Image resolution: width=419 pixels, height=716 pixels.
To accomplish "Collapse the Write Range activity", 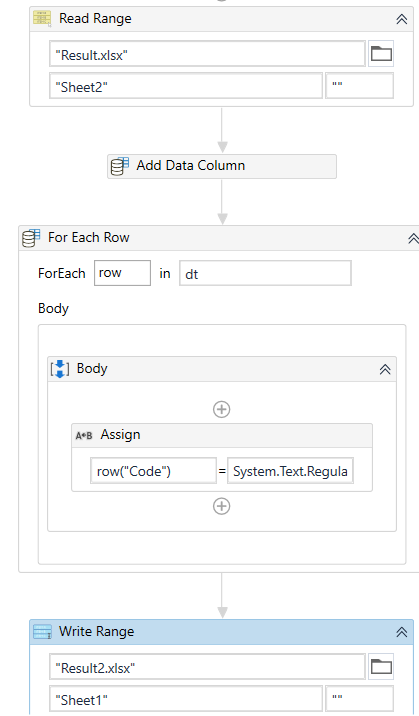I will click(x=402, y=632).
